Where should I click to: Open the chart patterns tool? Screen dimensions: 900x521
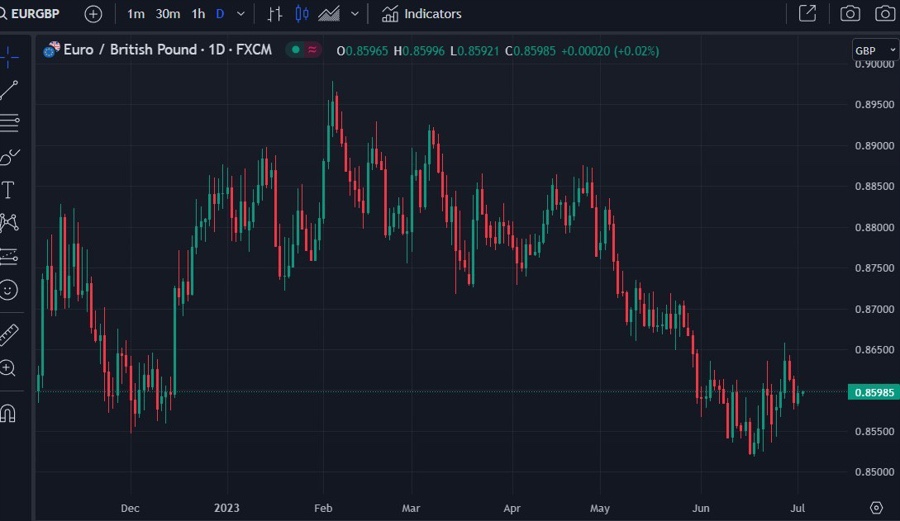9,223
